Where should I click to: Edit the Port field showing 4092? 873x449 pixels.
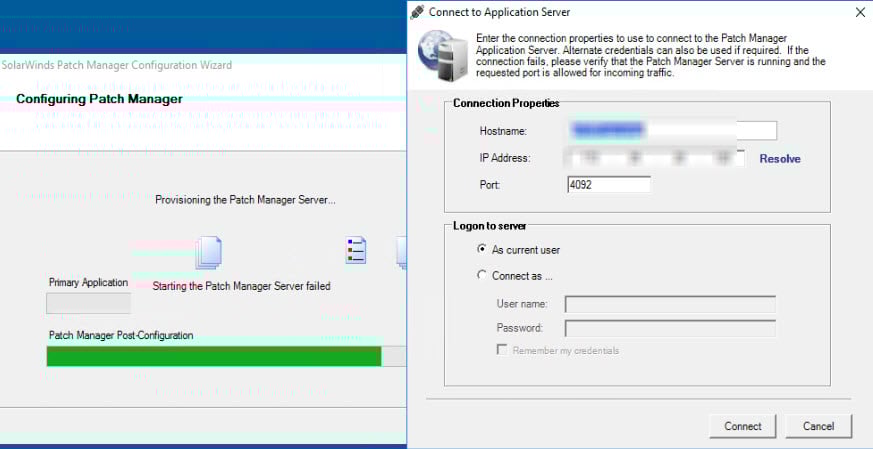609,184
